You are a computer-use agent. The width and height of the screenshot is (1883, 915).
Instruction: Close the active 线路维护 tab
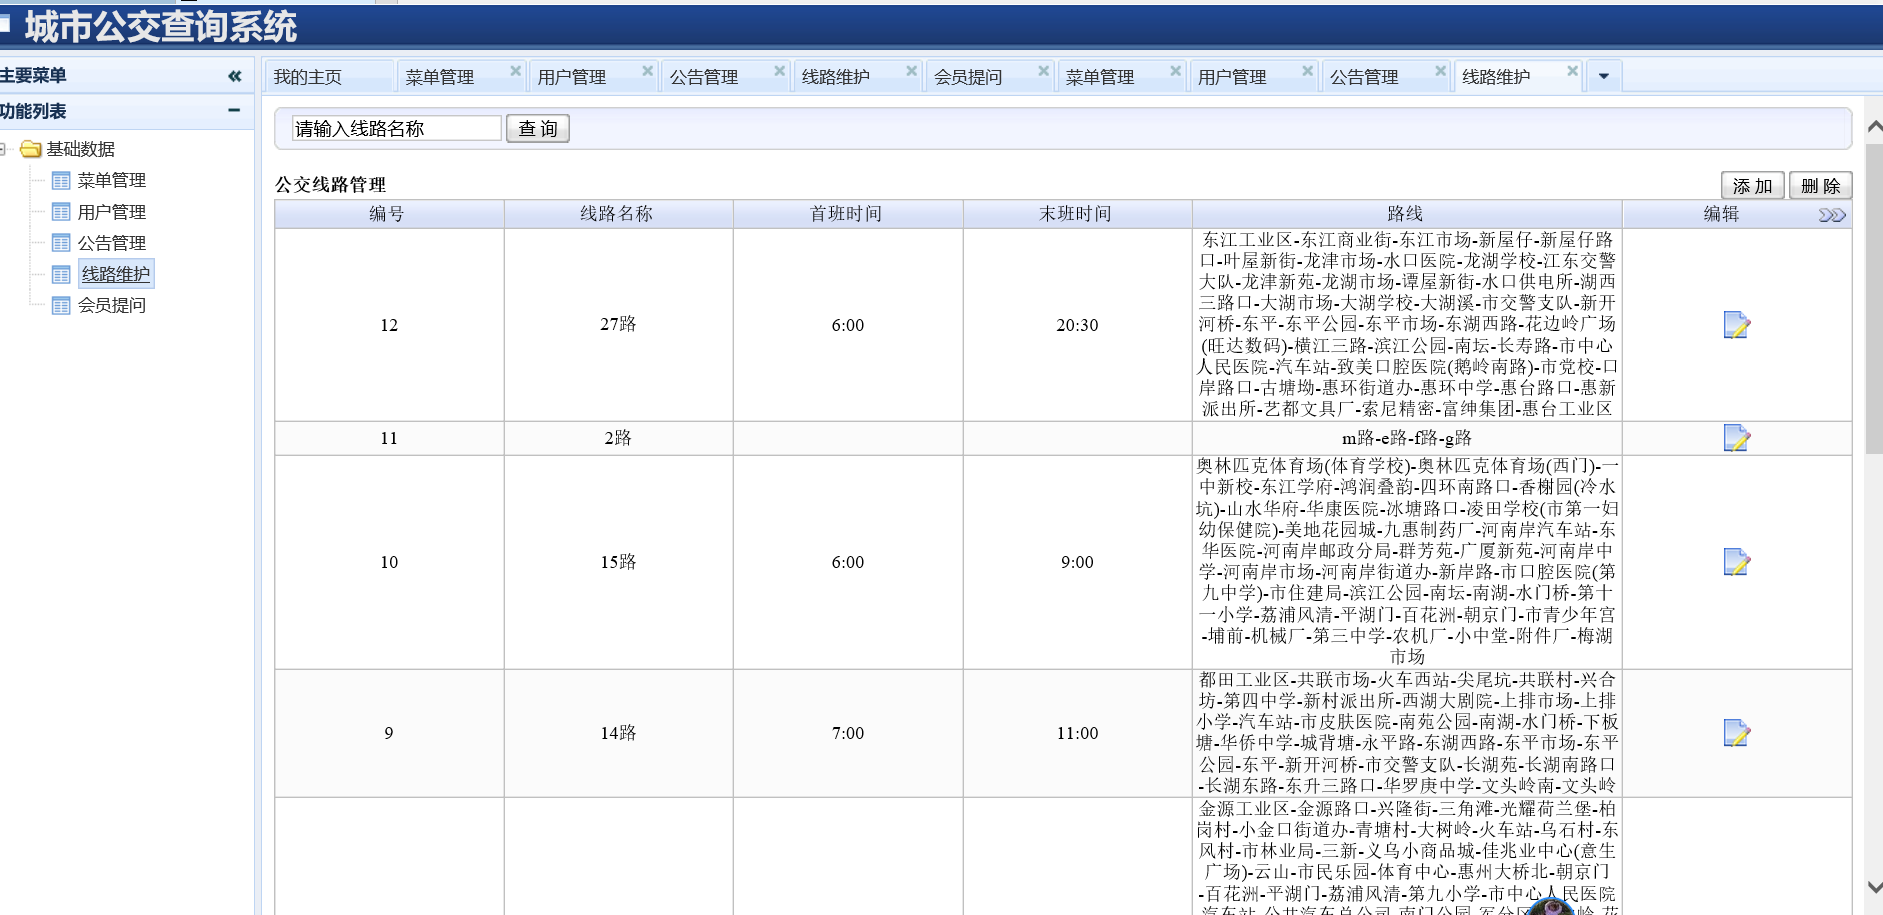[x=1572, y=71]
